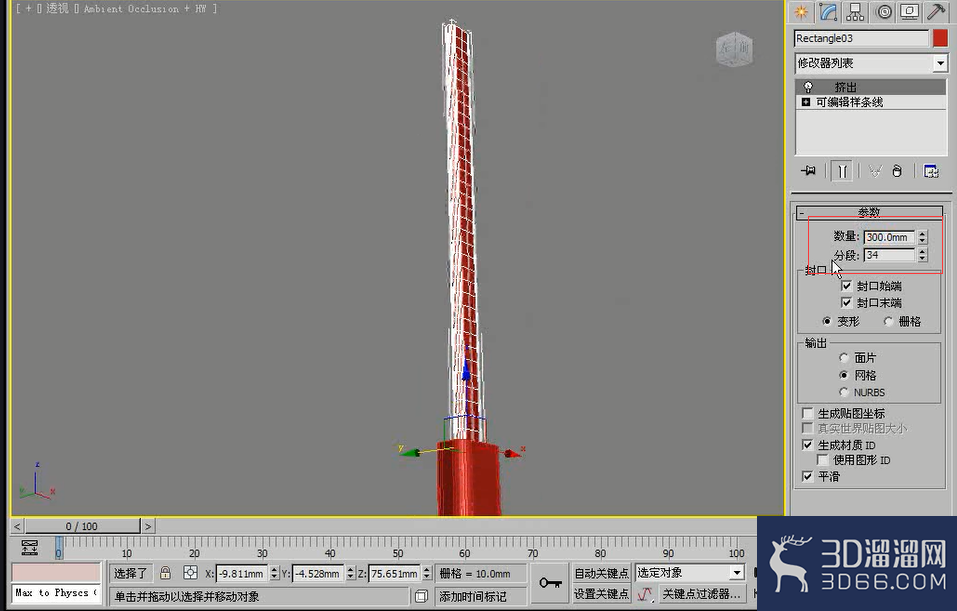Toggle the Selection Lock padlock icon
The image size is (957, 611).
[165, 573]
